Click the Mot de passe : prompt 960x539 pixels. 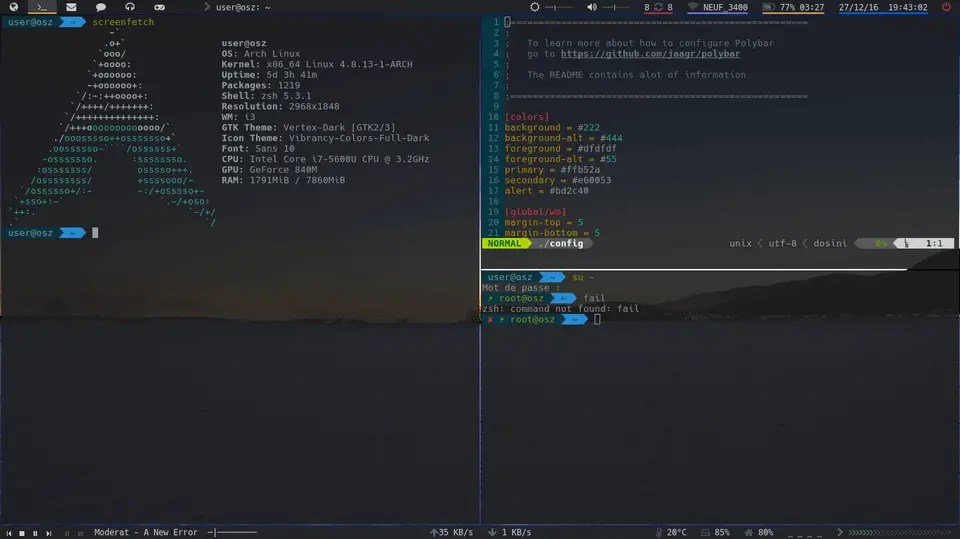point(521,287)
